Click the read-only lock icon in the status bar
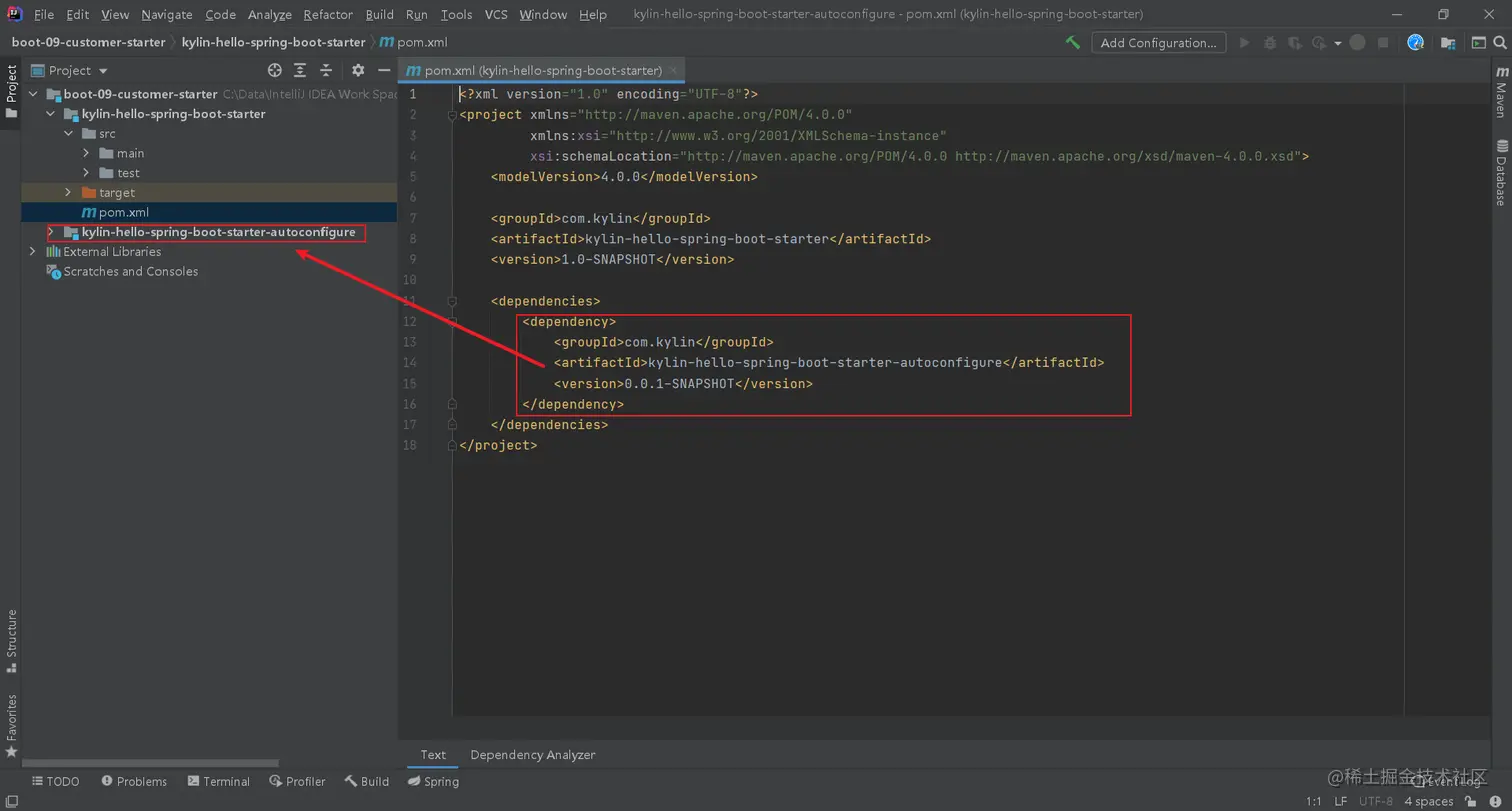The image size is (1512, 811). pyautogui.click(x=1471, y=800)
